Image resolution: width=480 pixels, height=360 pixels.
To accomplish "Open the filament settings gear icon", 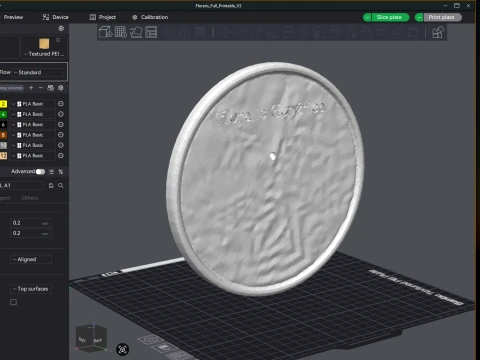I will pyautogui.click(x=61, y=88).
